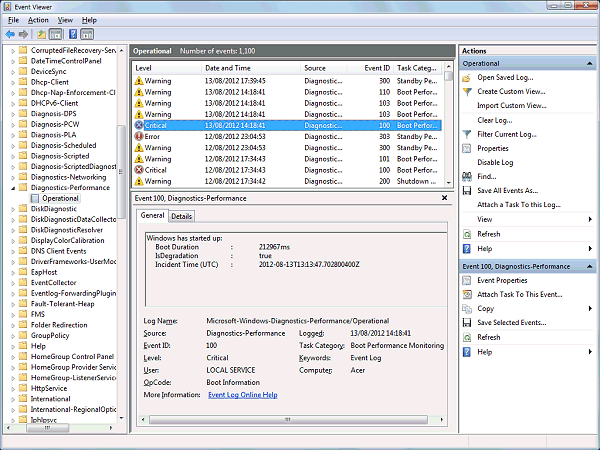
Task: Open the Action menu
Action: pos(38,20)
